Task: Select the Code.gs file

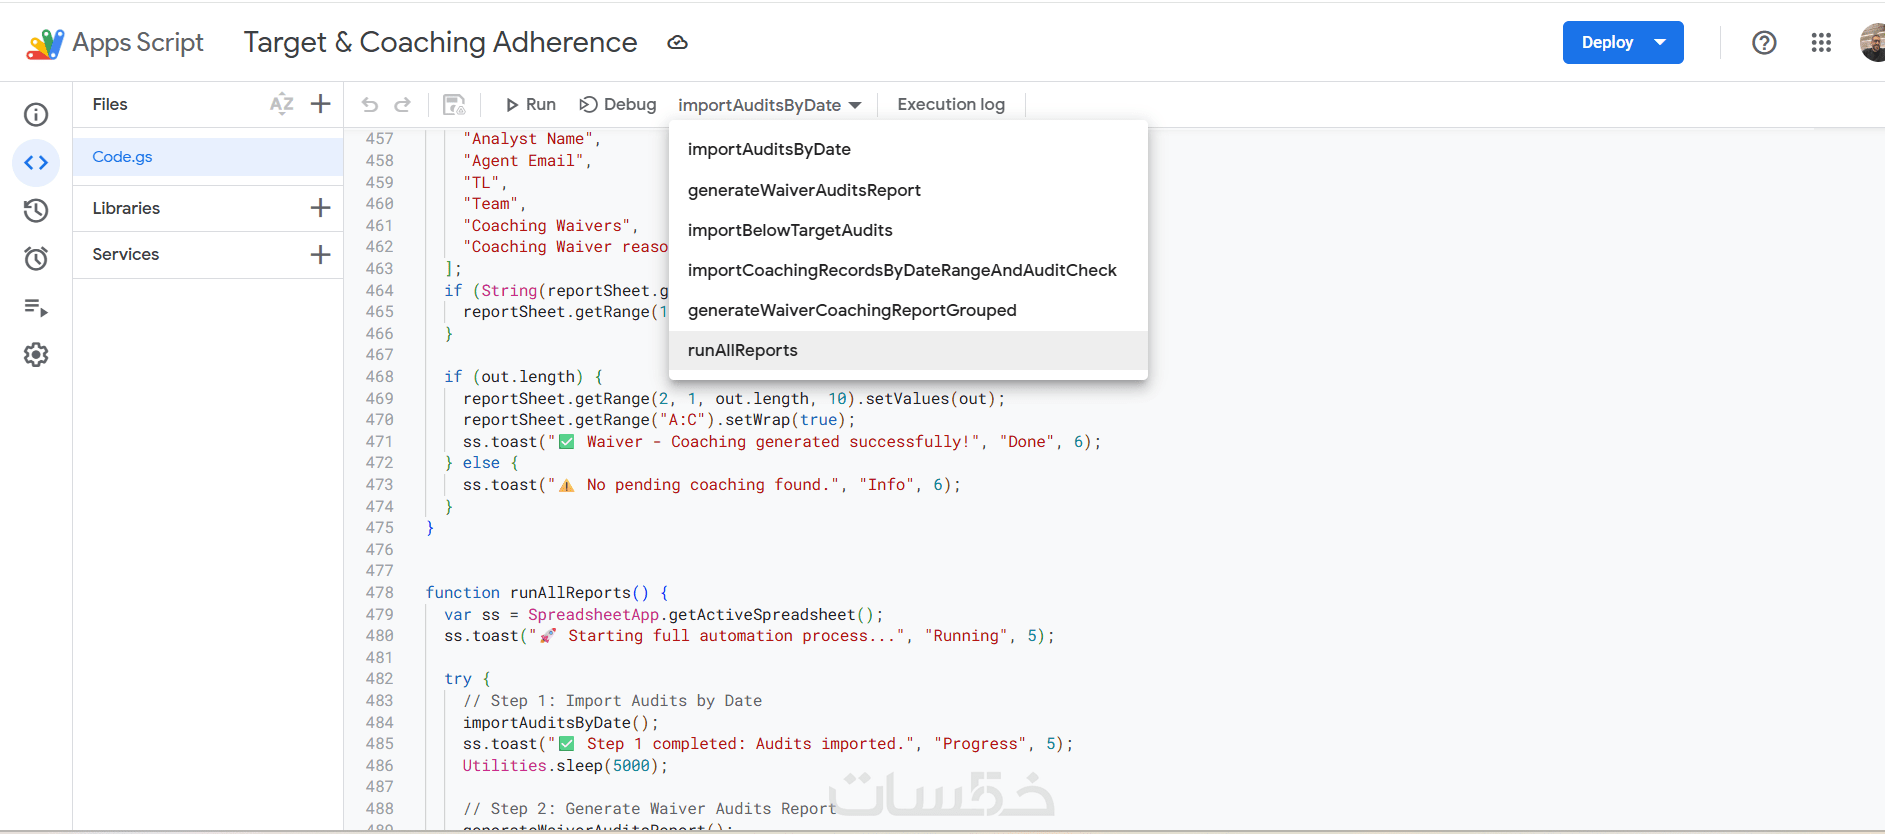Action: click(x=123, y=157)
